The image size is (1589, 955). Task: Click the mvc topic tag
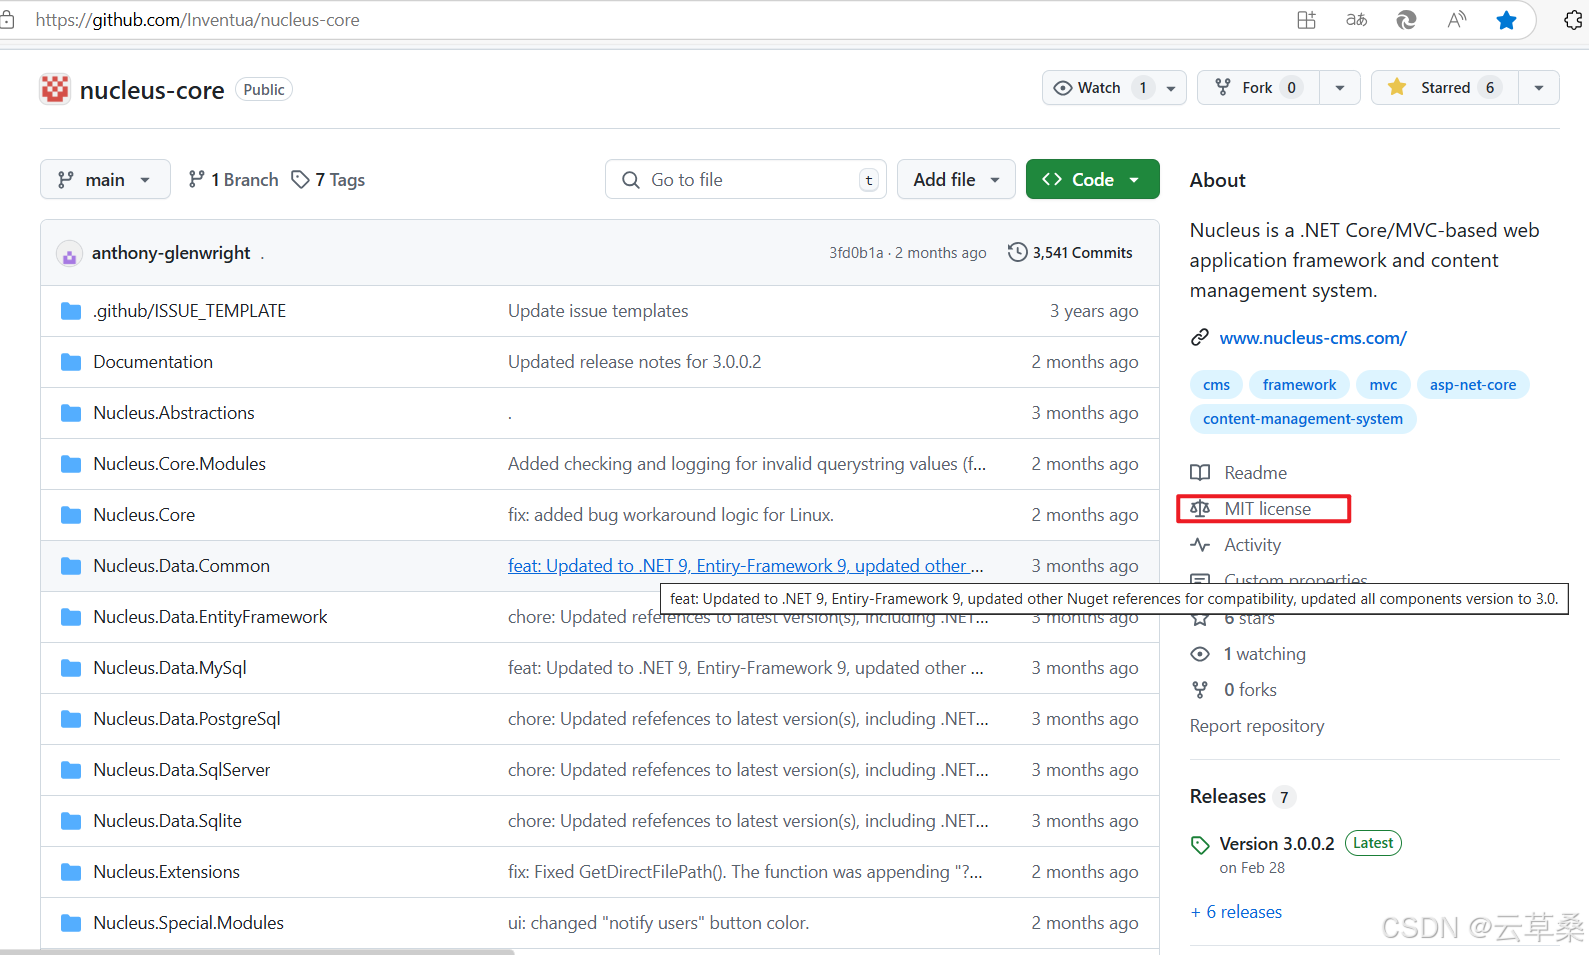tap(1383, 385)
